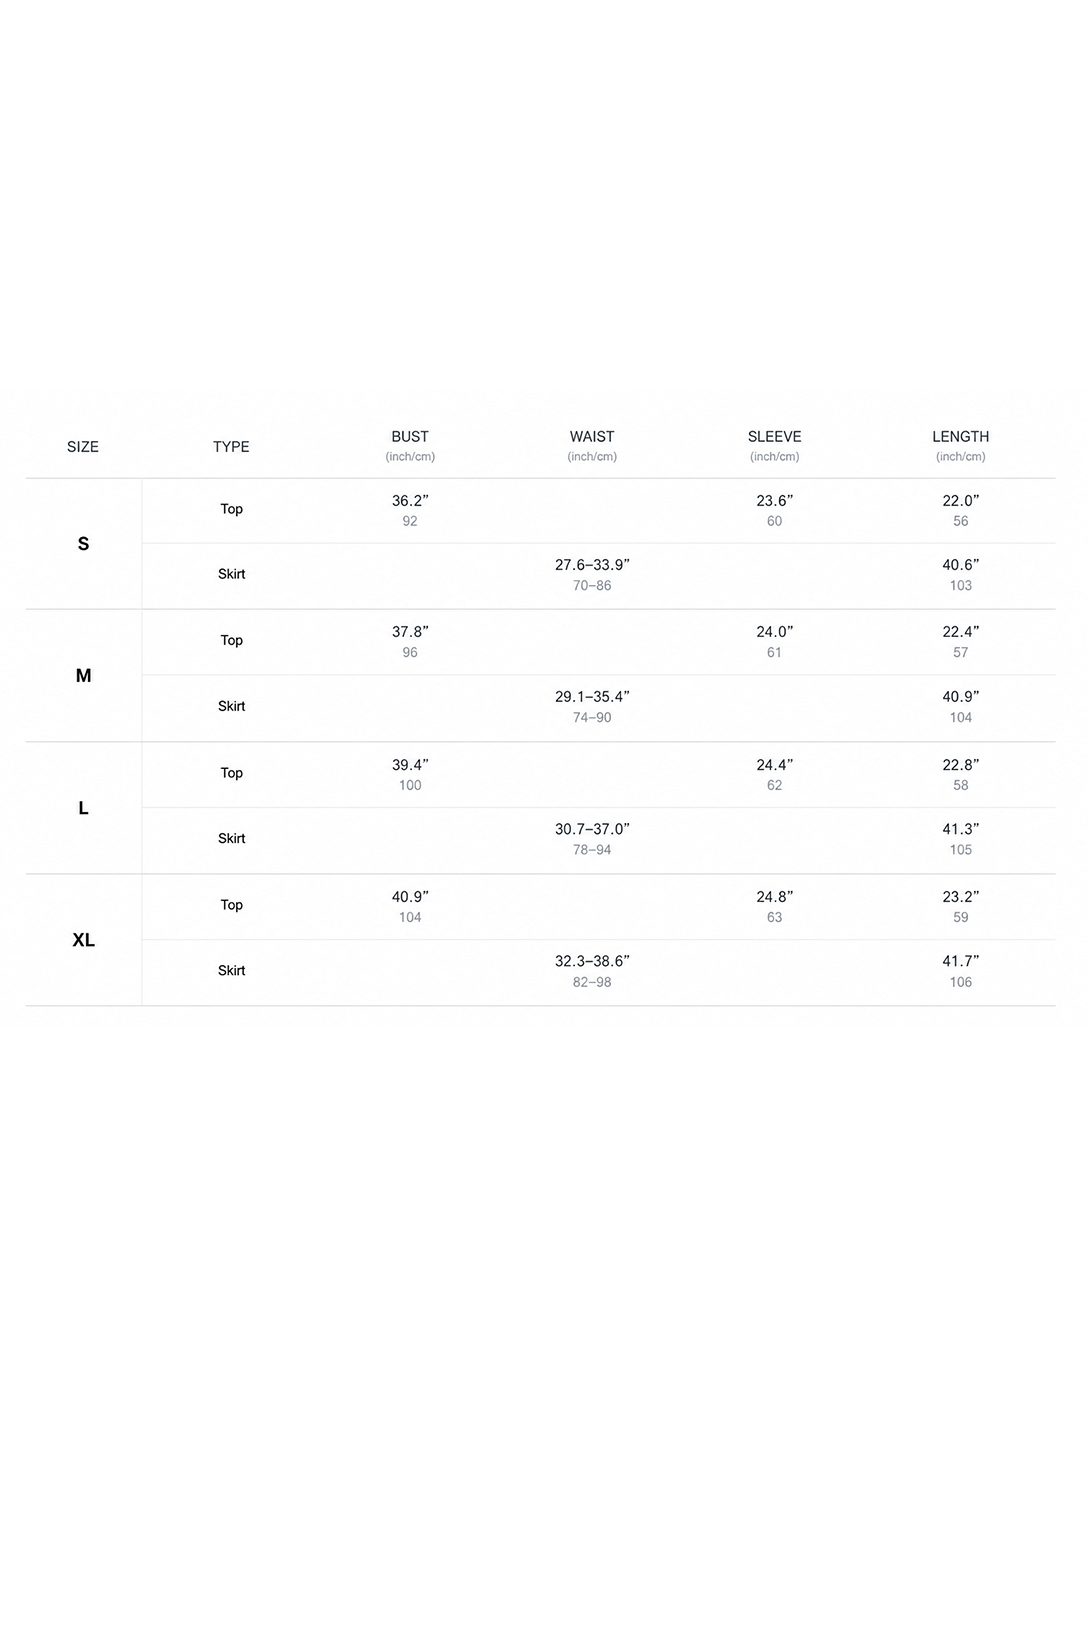
Task: Click the WAIST column header
Action: point(592,437)
